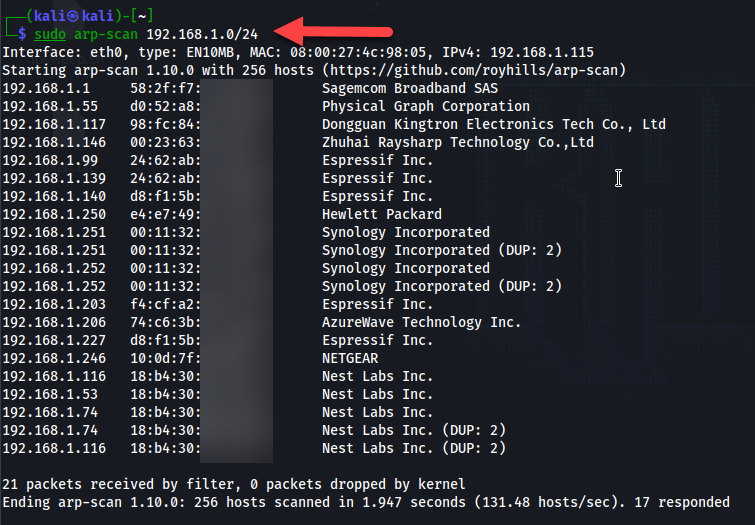Viewport: 755px width, 525px height.
Task: Click the sudo command word
Action: (x=51, y=34)
